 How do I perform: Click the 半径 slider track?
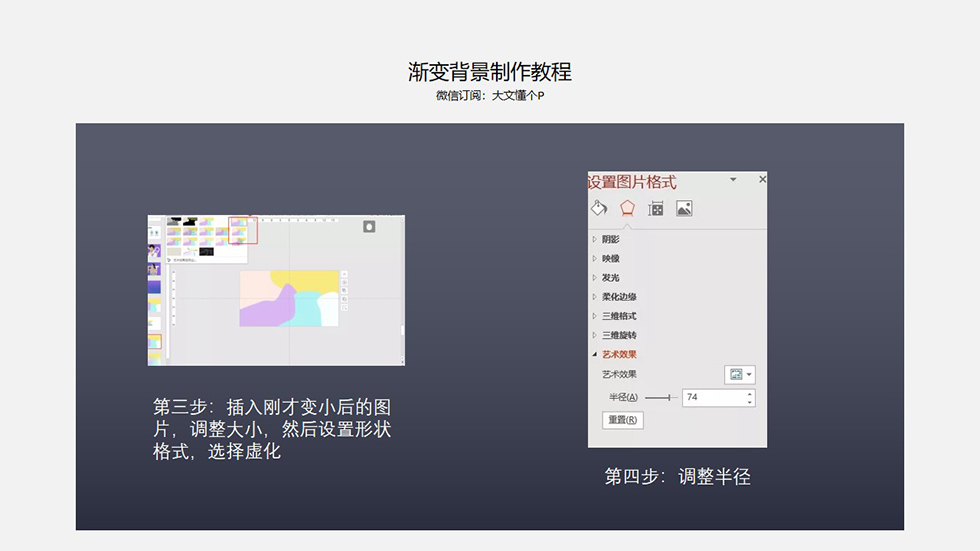660,398
